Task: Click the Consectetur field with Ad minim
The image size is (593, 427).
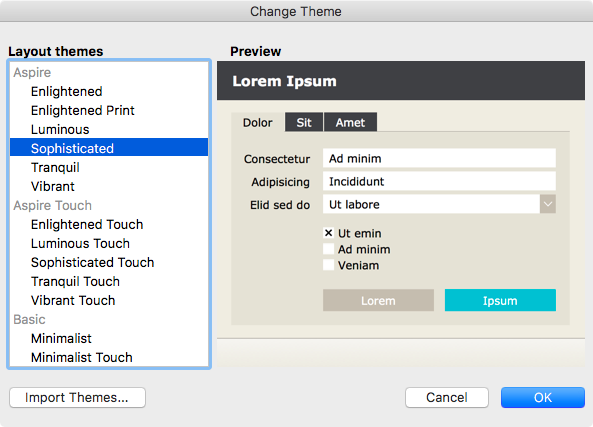Action: (439, 158)
